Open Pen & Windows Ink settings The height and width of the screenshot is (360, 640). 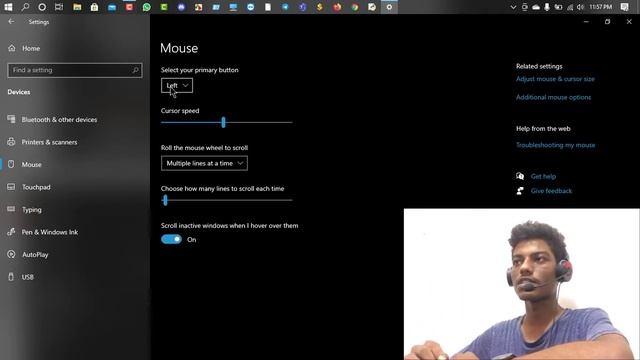tap(50, 232)
